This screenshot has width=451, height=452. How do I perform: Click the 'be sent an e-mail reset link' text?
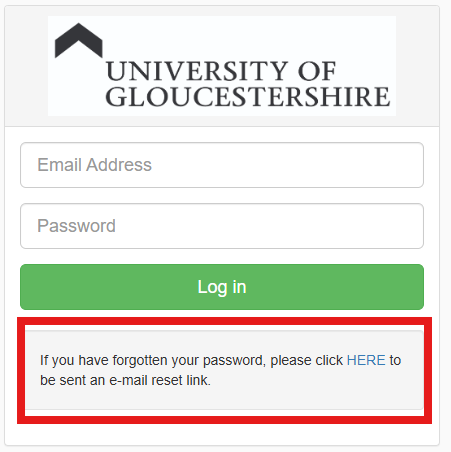coord(125,380)
